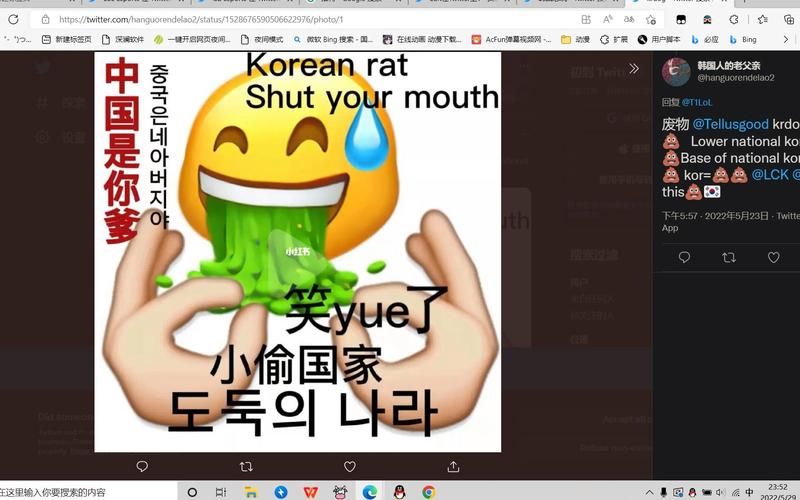The height and width of the screenshot is (500, 800).
Task: Open the QQ penguin icon in taskbar
Action: click(399, 492)
